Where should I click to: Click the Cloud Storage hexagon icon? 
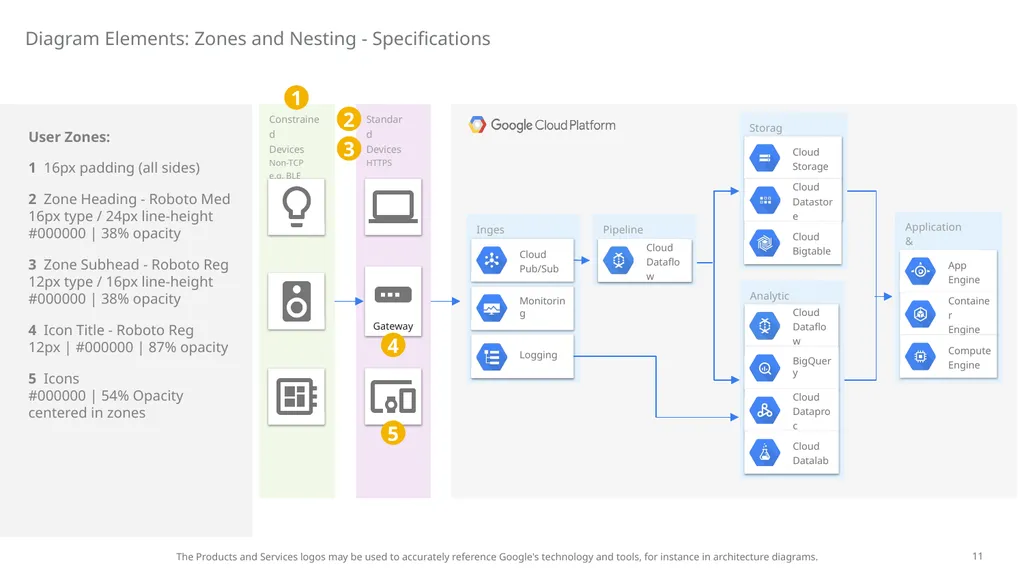(765, 158)
